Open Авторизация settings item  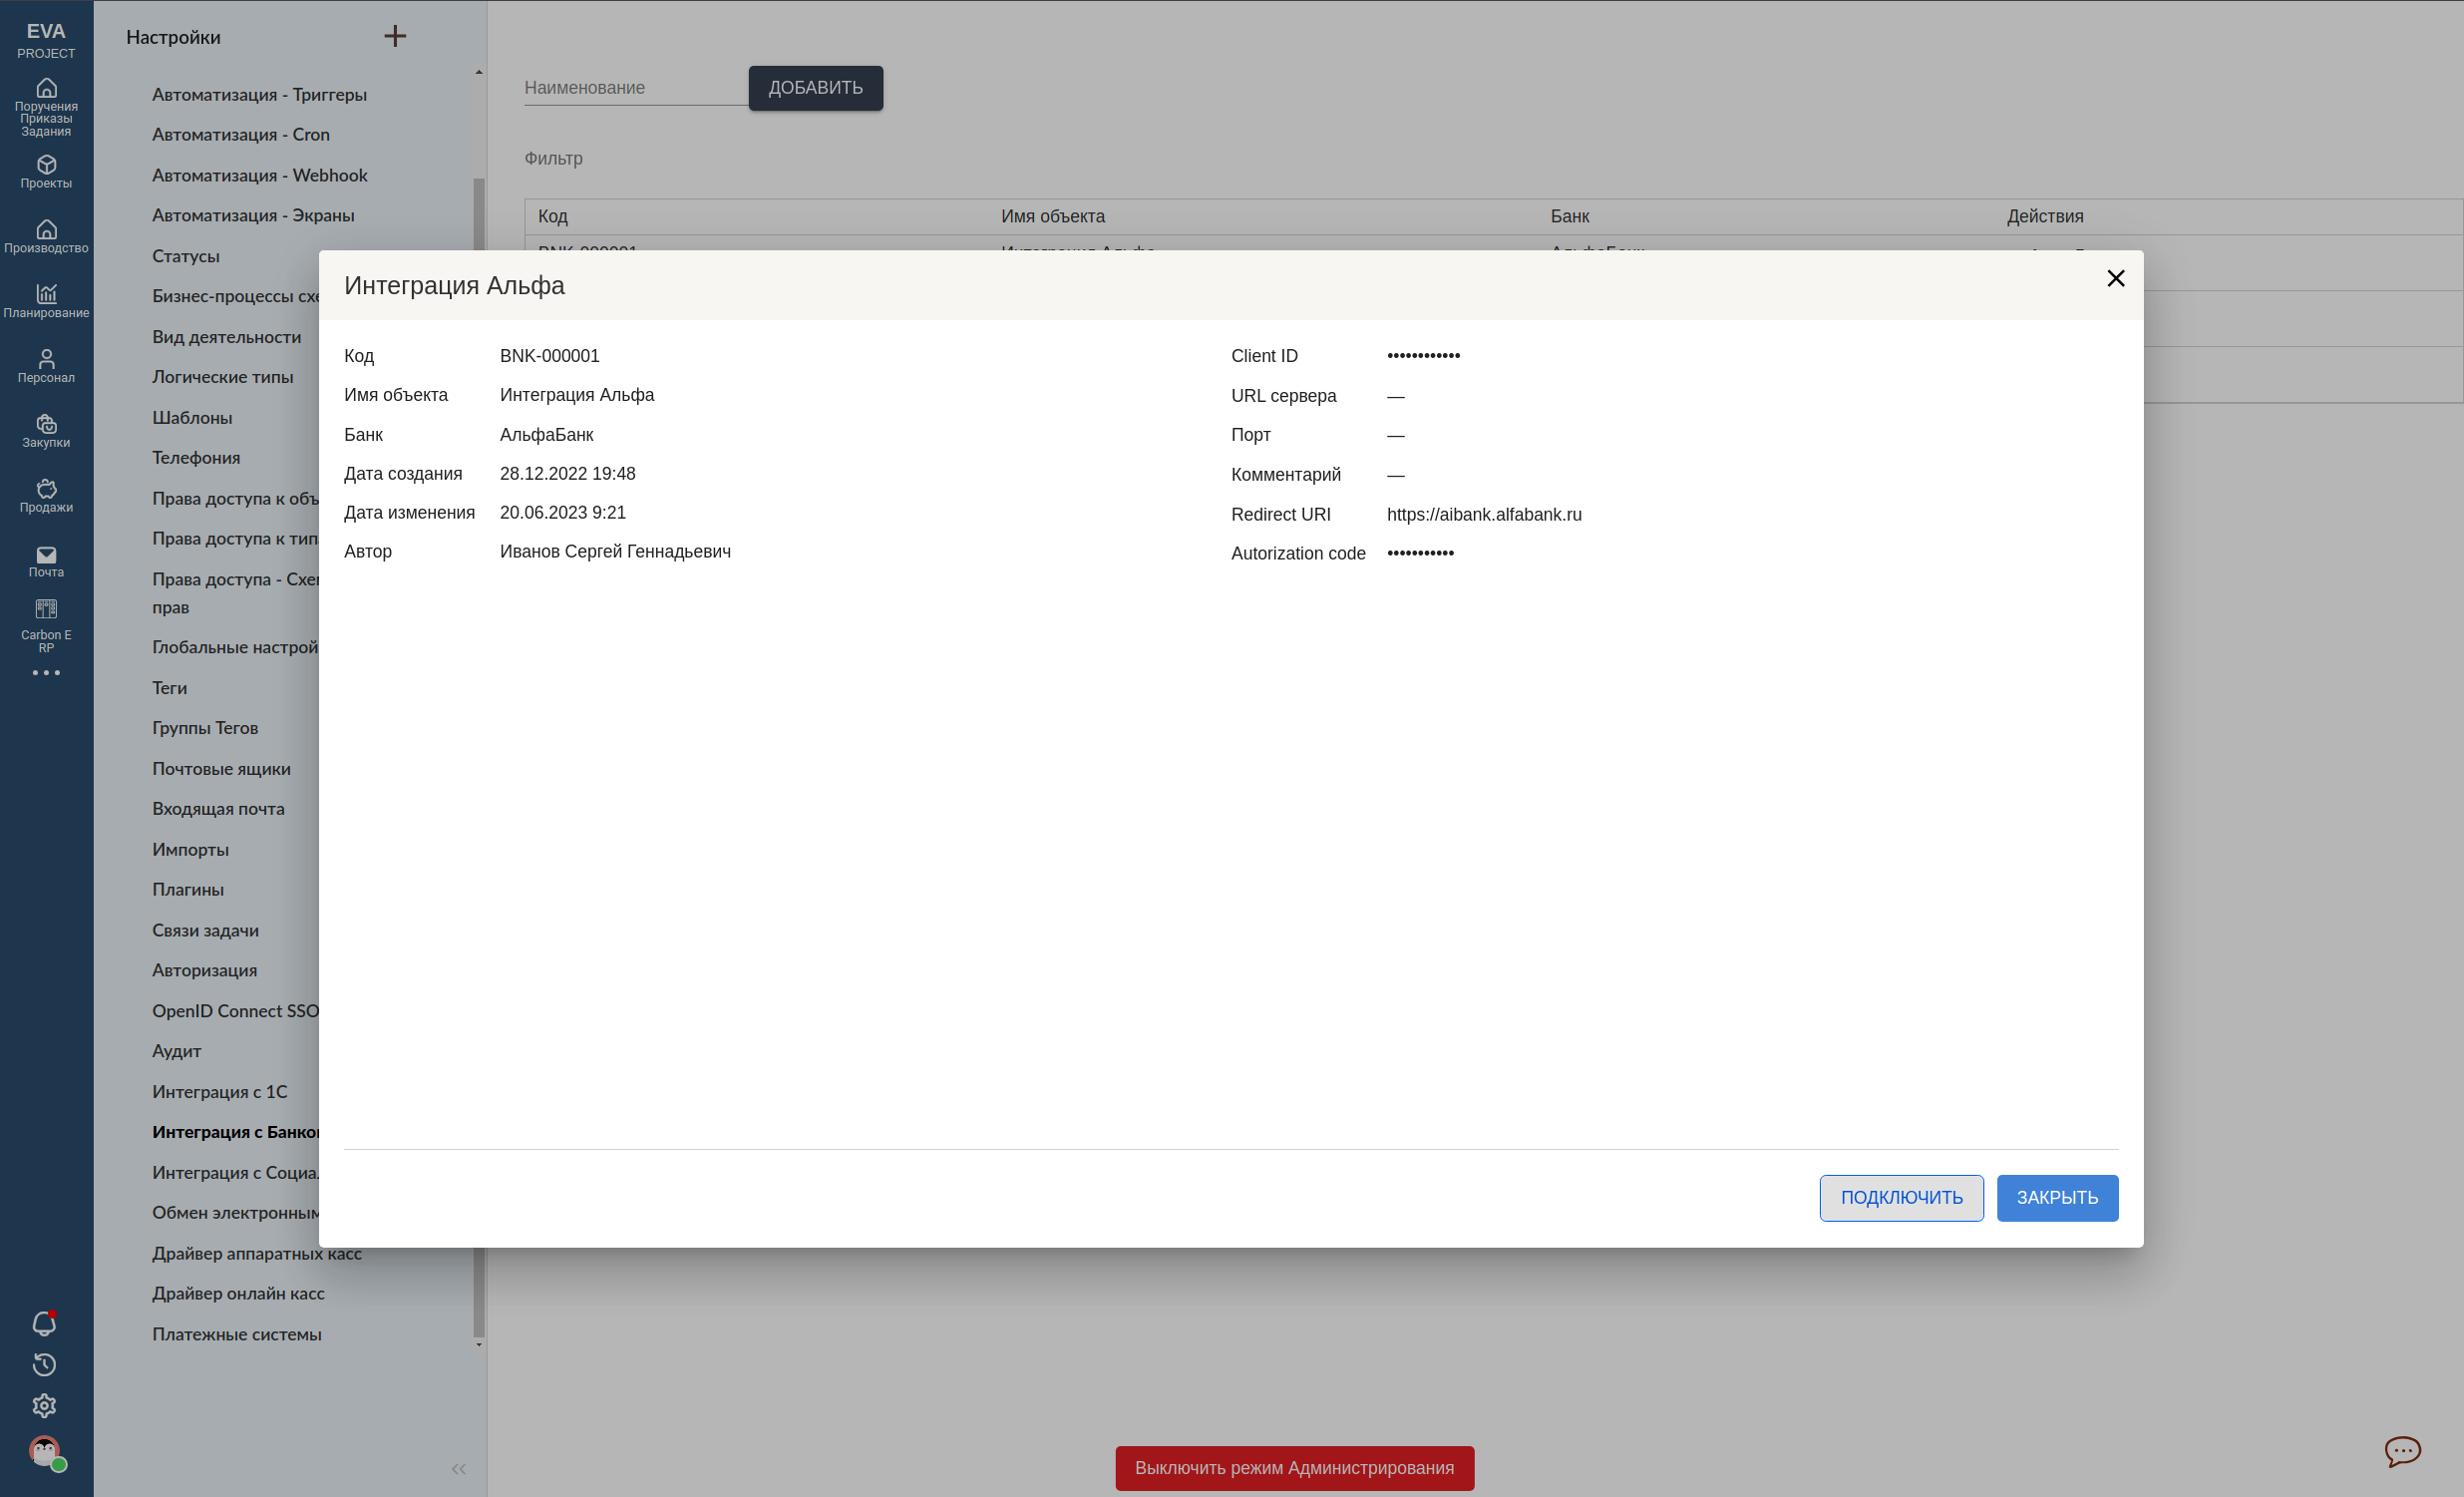coord(204,971)
